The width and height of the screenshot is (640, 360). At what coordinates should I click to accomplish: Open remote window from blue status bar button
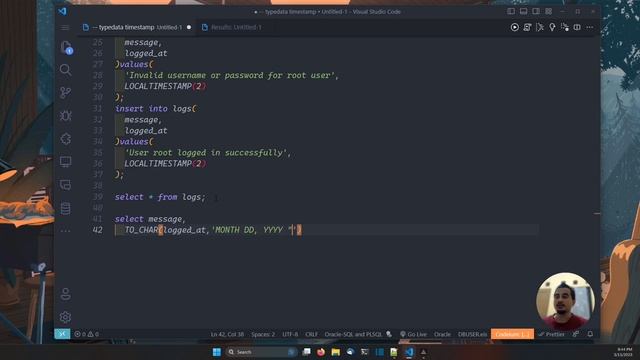(62, 334)
